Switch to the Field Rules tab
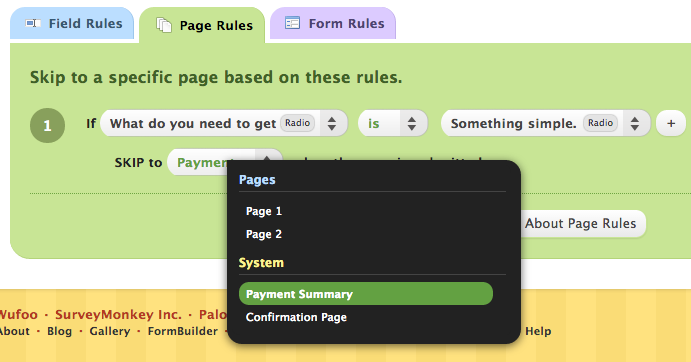 click(72, 23)
